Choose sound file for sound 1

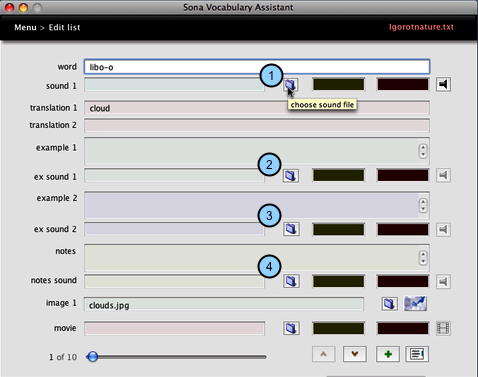point(291,85)
